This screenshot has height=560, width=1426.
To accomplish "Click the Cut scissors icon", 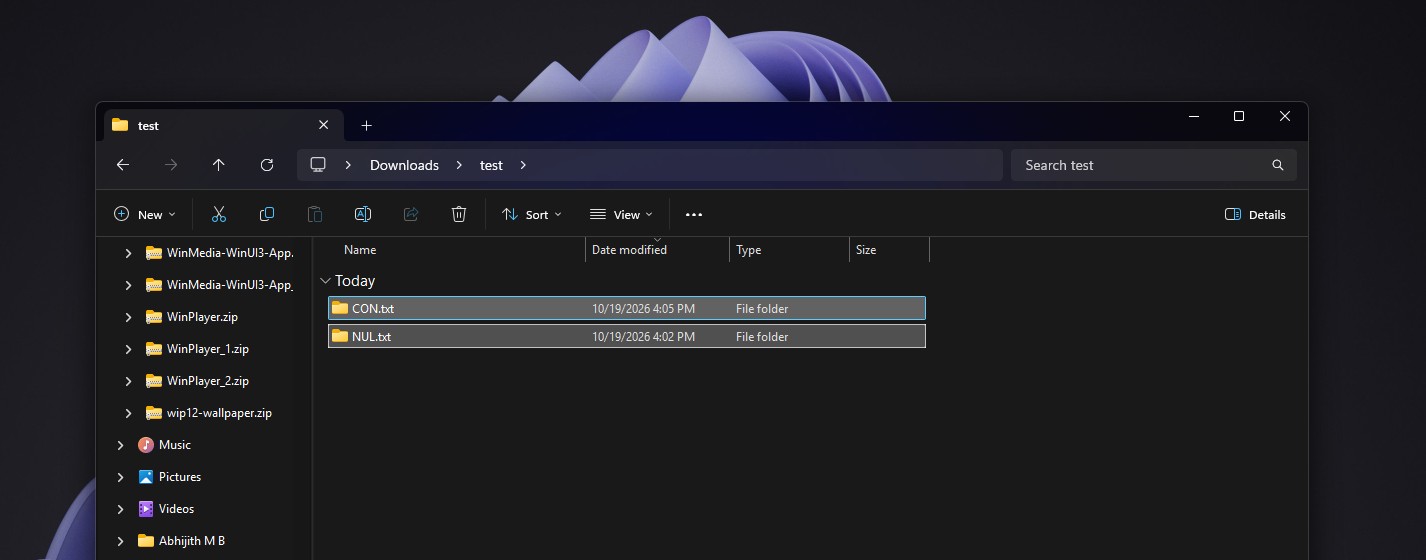I will tap(219, 214).
